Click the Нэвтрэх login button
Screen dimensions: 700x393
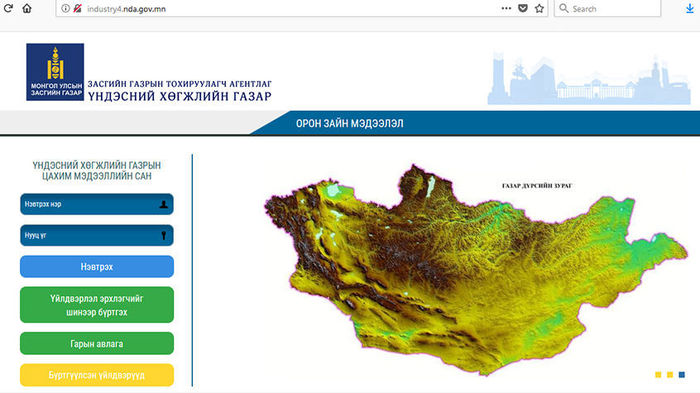click(97, 267)
